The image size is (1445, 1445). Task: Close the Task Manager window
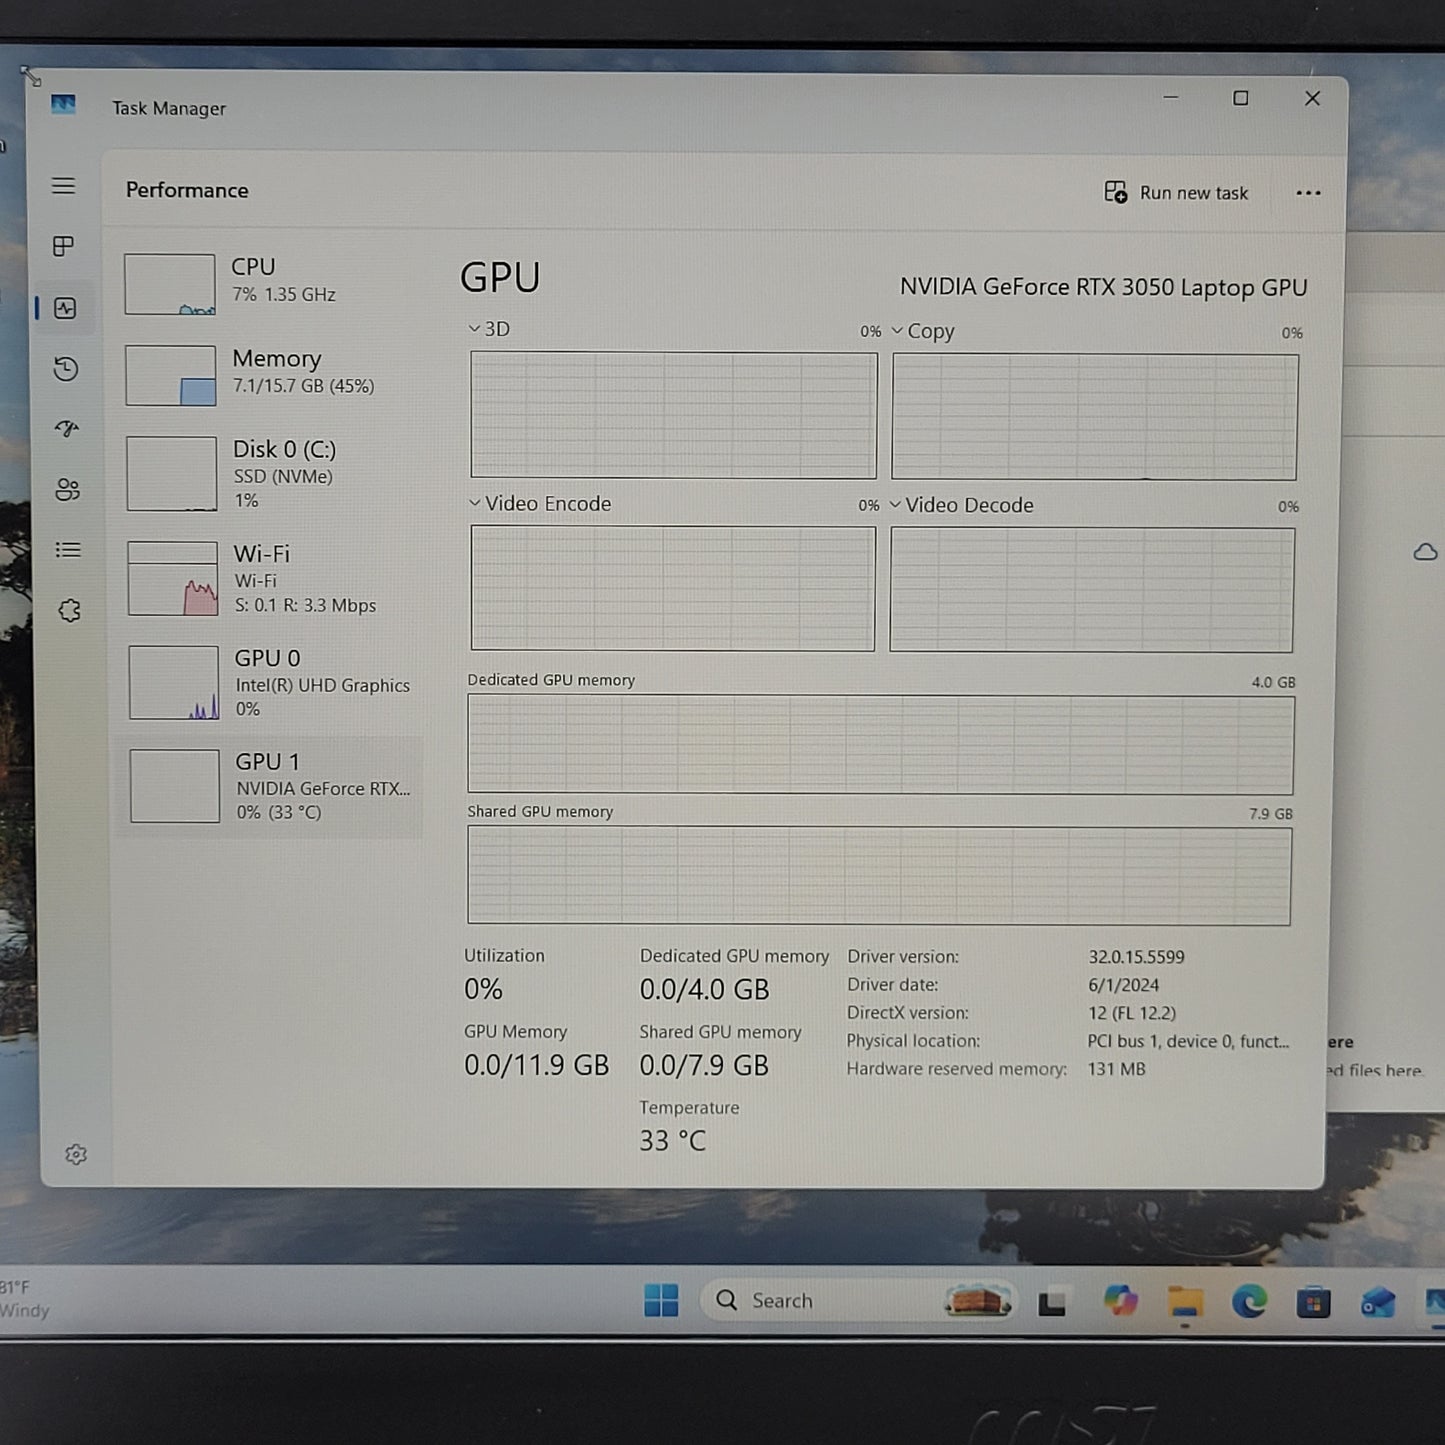[1313, 98]
